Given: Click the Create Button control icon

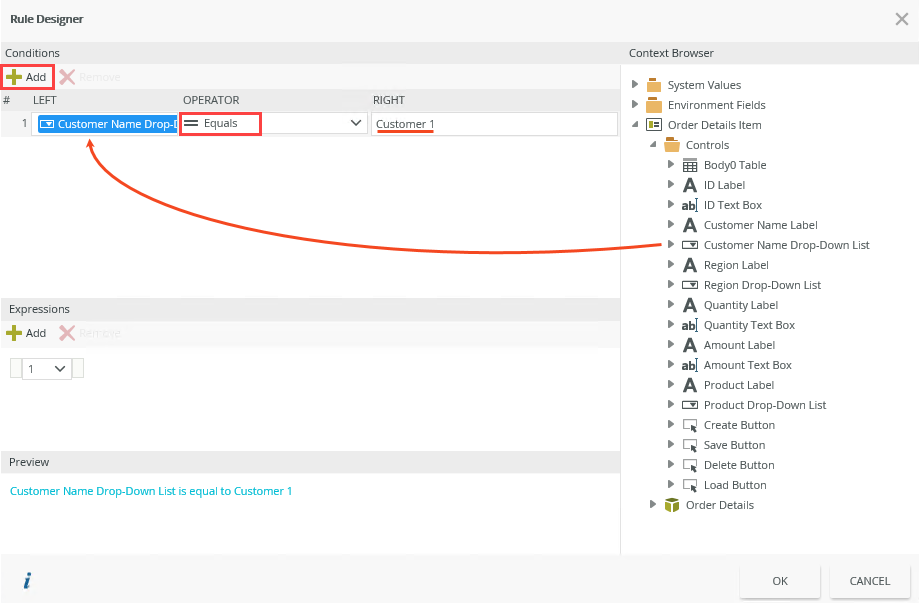Looking at the screenshot, I should pyautogui.click(x=690, y=425).
